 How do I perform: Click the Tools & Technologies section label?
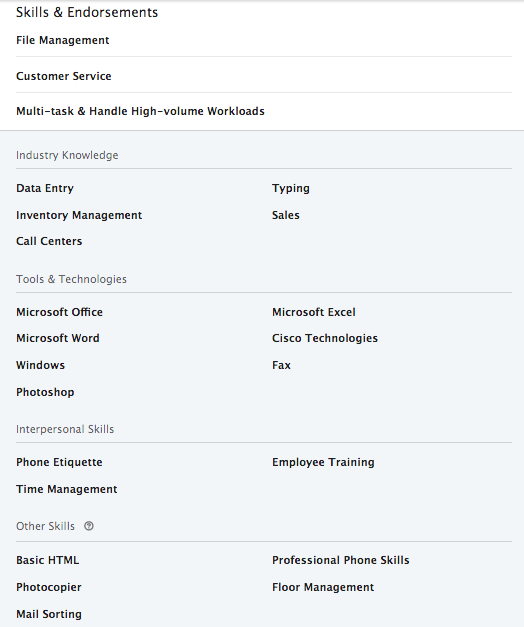(x=71, y=279)
